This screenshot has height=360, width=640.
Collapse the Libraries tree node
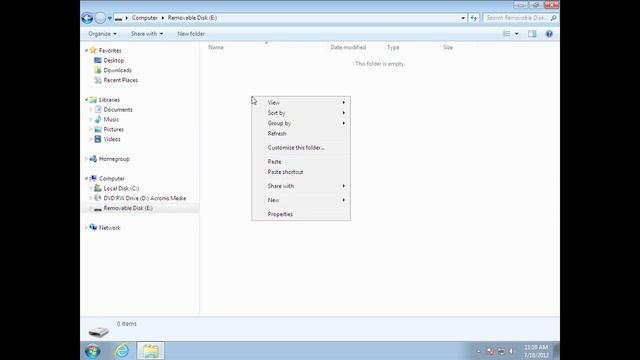pyautogui.click(x=86, y=100)
